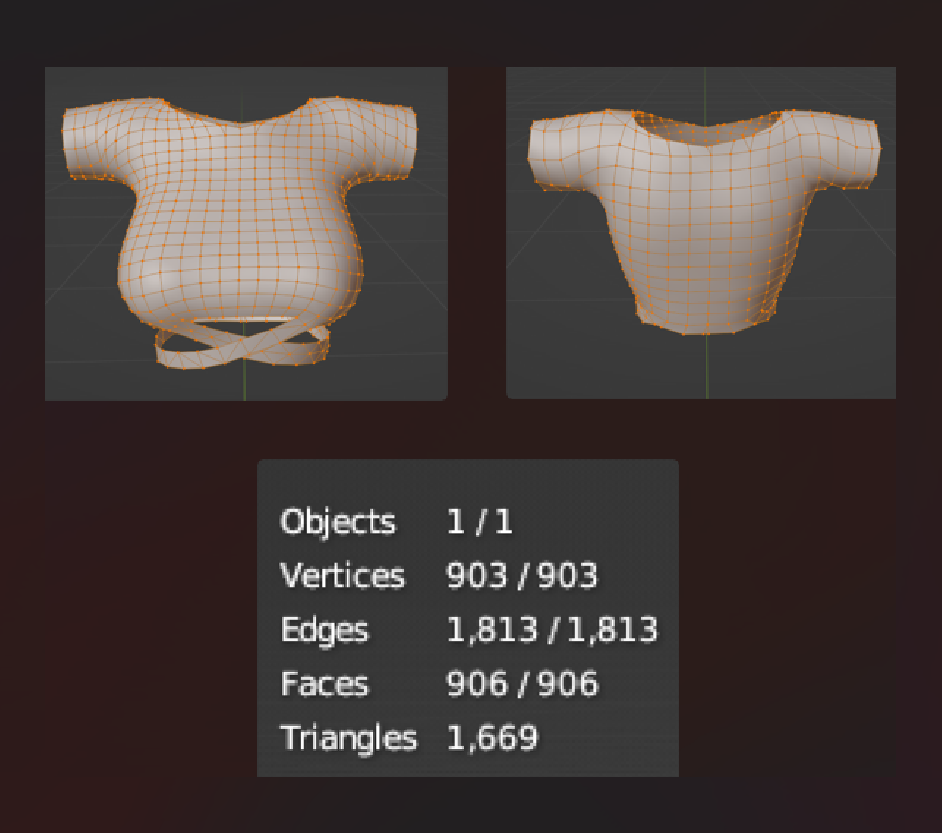942x833 pixels.
Task: Click the crossed straps under left shirt mesh
Action: point(242,344)
